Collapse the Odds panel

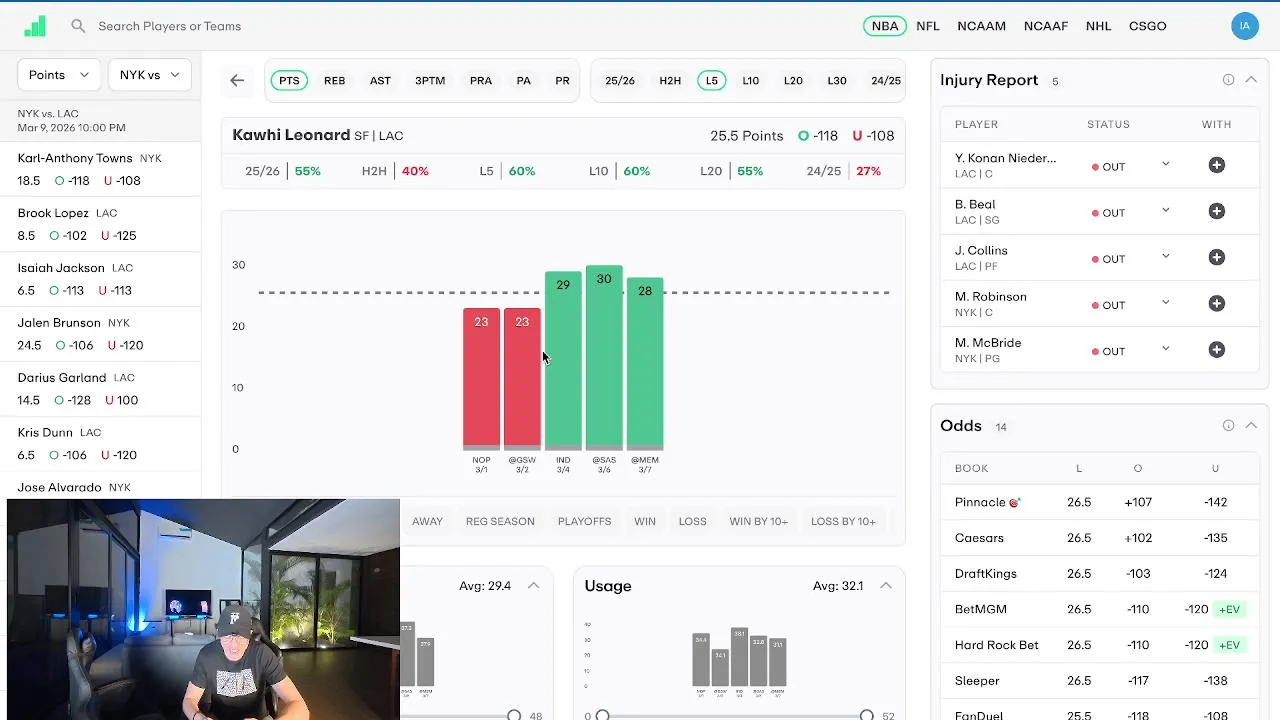[1251, 426]
